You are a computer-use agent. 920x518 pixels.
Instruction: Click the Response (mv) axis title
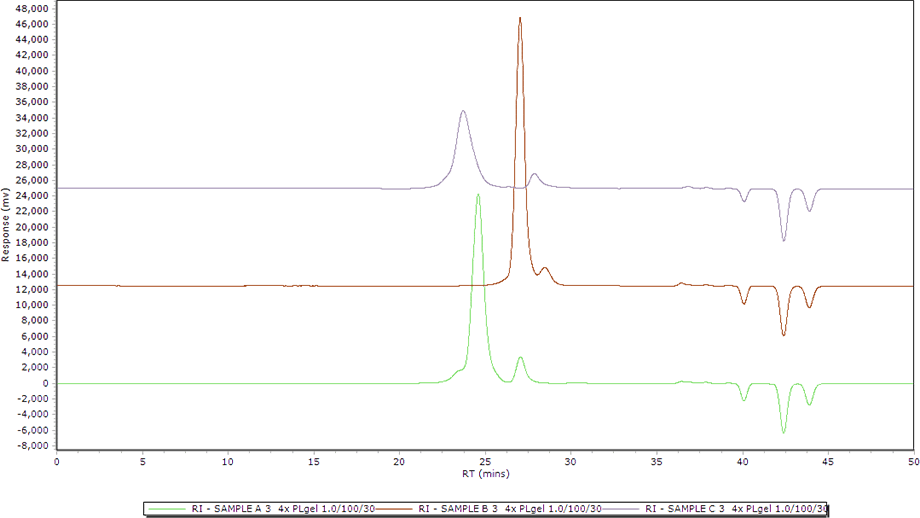tap(7, 228)
